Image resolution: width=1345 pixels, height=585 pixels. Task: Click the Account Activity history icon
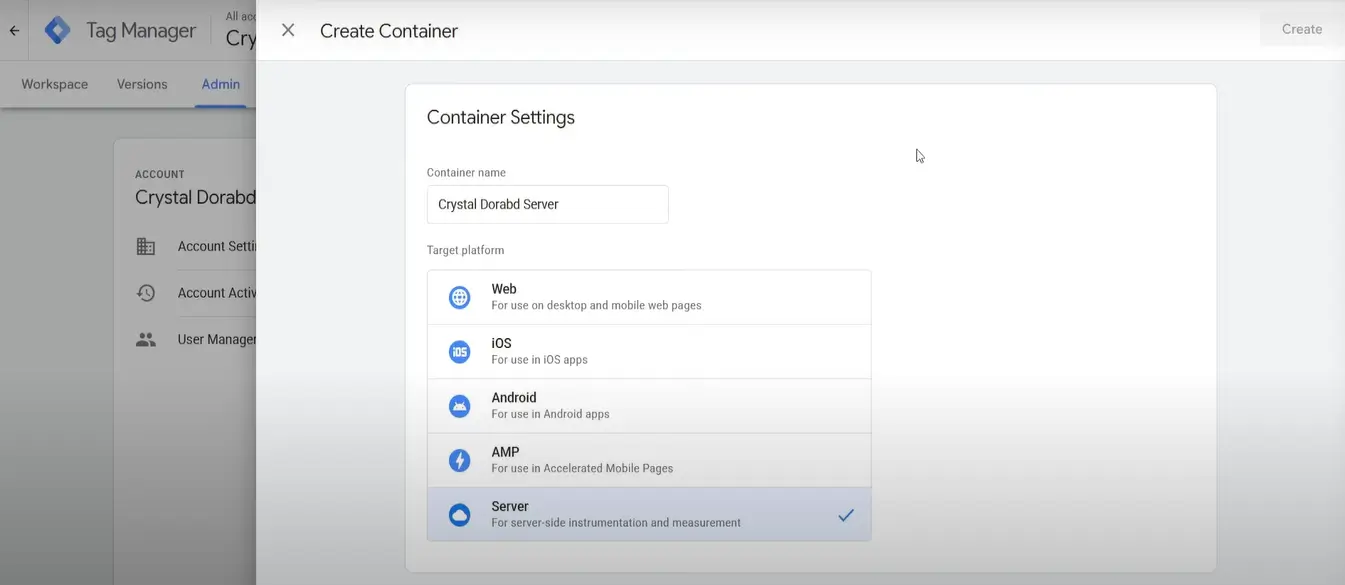click(146, 293)
